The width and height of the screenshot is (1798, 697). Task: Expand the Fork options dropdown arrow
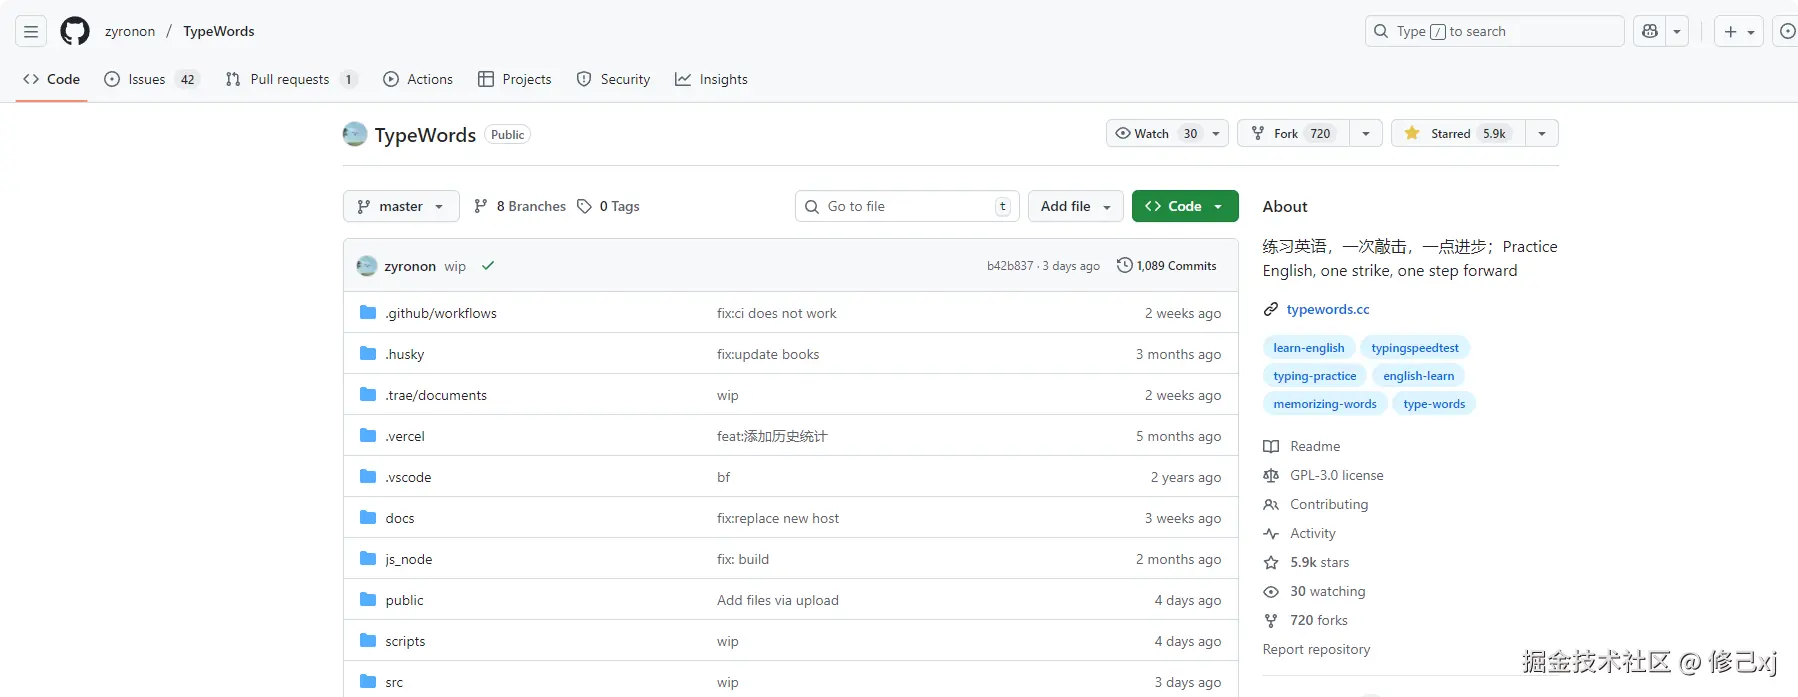(1366, 133)
